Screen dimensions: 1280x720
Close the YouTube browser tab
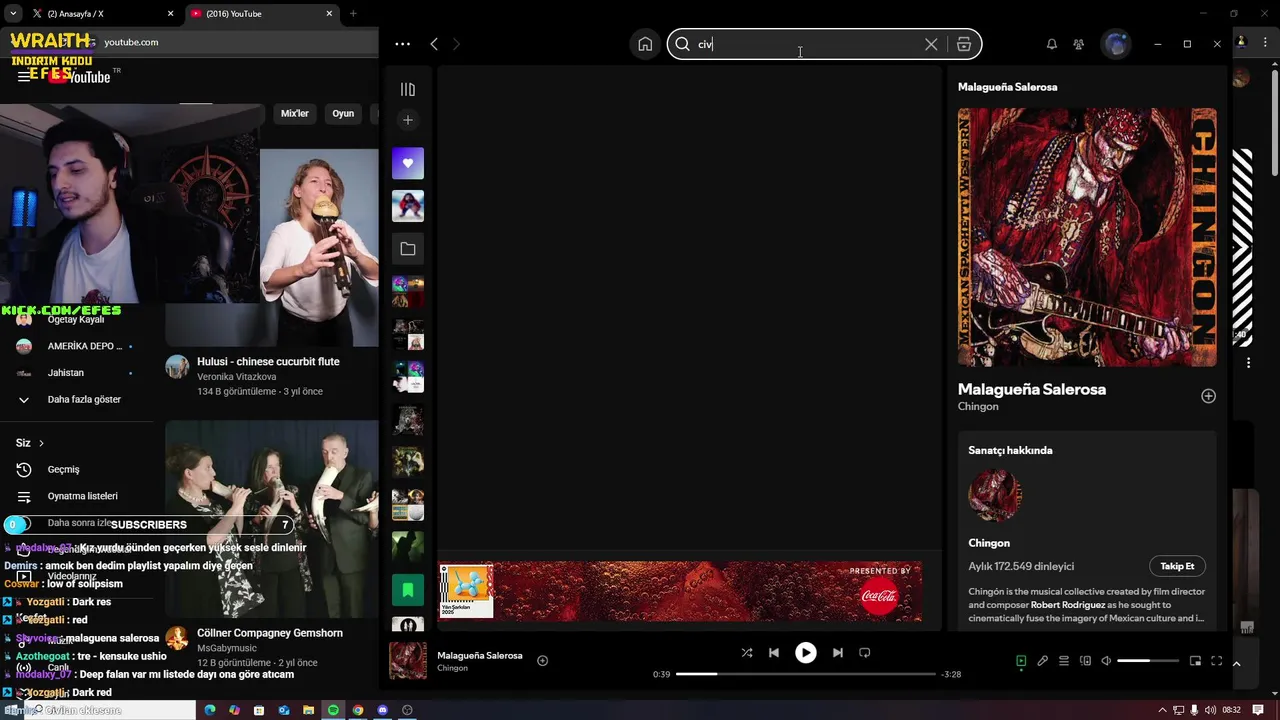(x=330, y=14)
